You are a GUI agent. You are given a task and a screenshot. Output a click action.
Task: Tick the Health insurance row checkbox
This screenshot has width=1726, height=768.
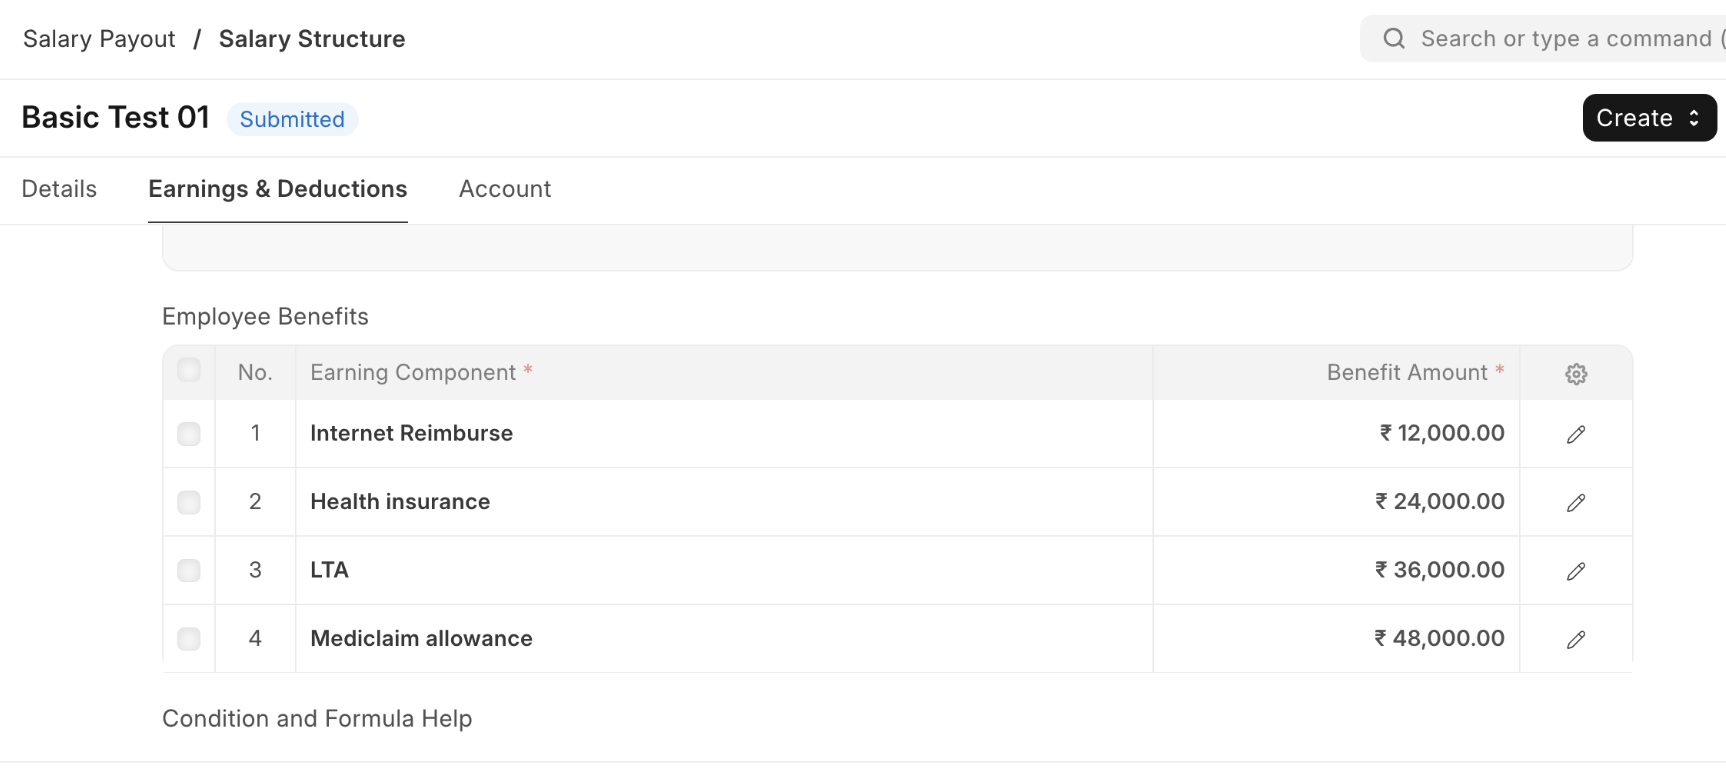point(189,502)
